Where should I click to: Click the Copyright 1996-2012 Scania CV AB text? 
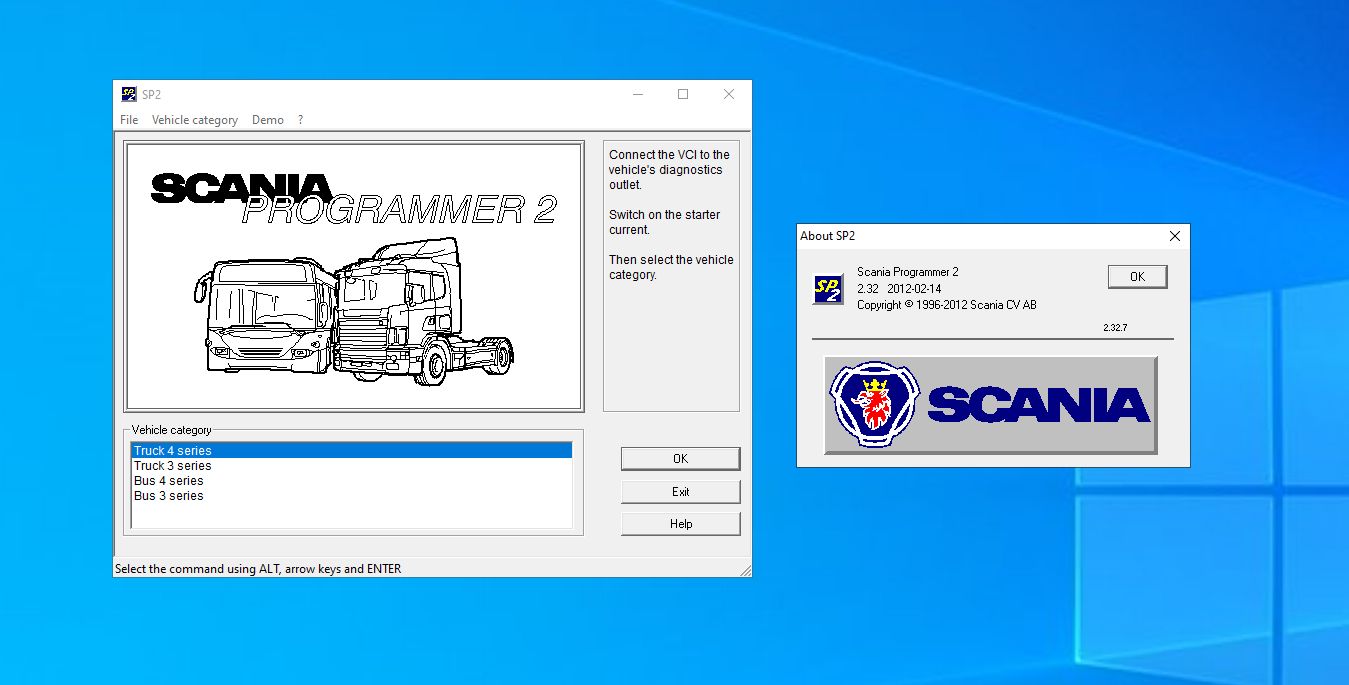pyautogui.click(x=947, y=305)
